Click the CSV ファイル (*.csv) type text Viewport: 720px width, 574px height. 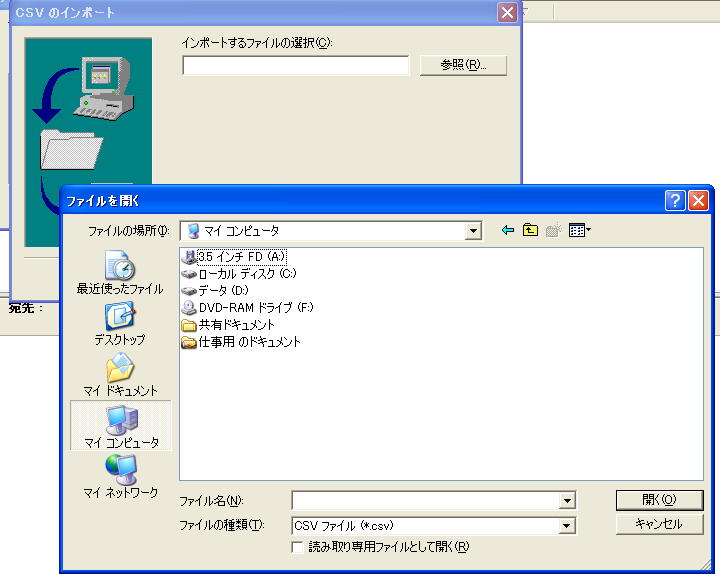pos(343,526)
